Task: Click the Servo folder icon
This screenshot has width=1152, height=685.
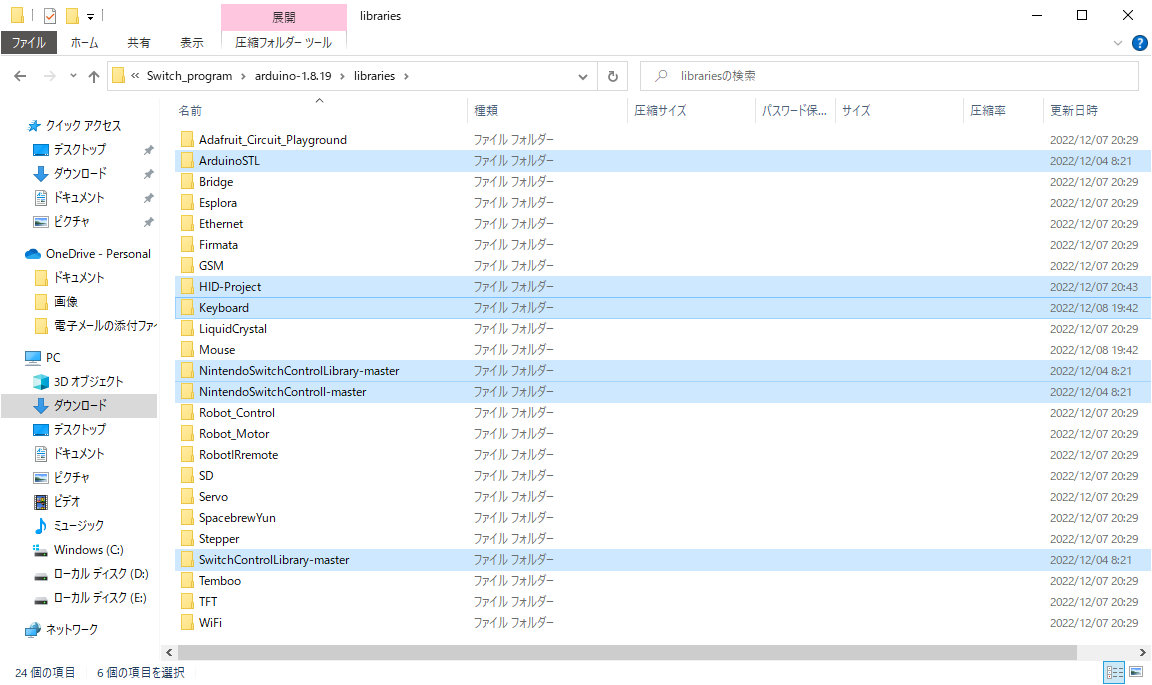Action: pyautogui.click(x=187, y=497)
